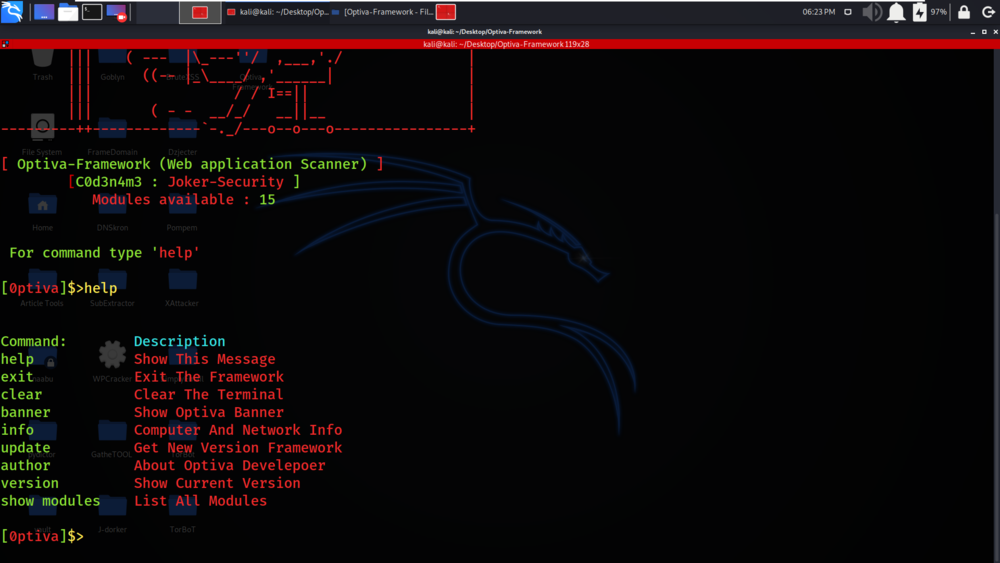
Task: Click the 'Show This Message' description
Action: [x=205, y=359]
